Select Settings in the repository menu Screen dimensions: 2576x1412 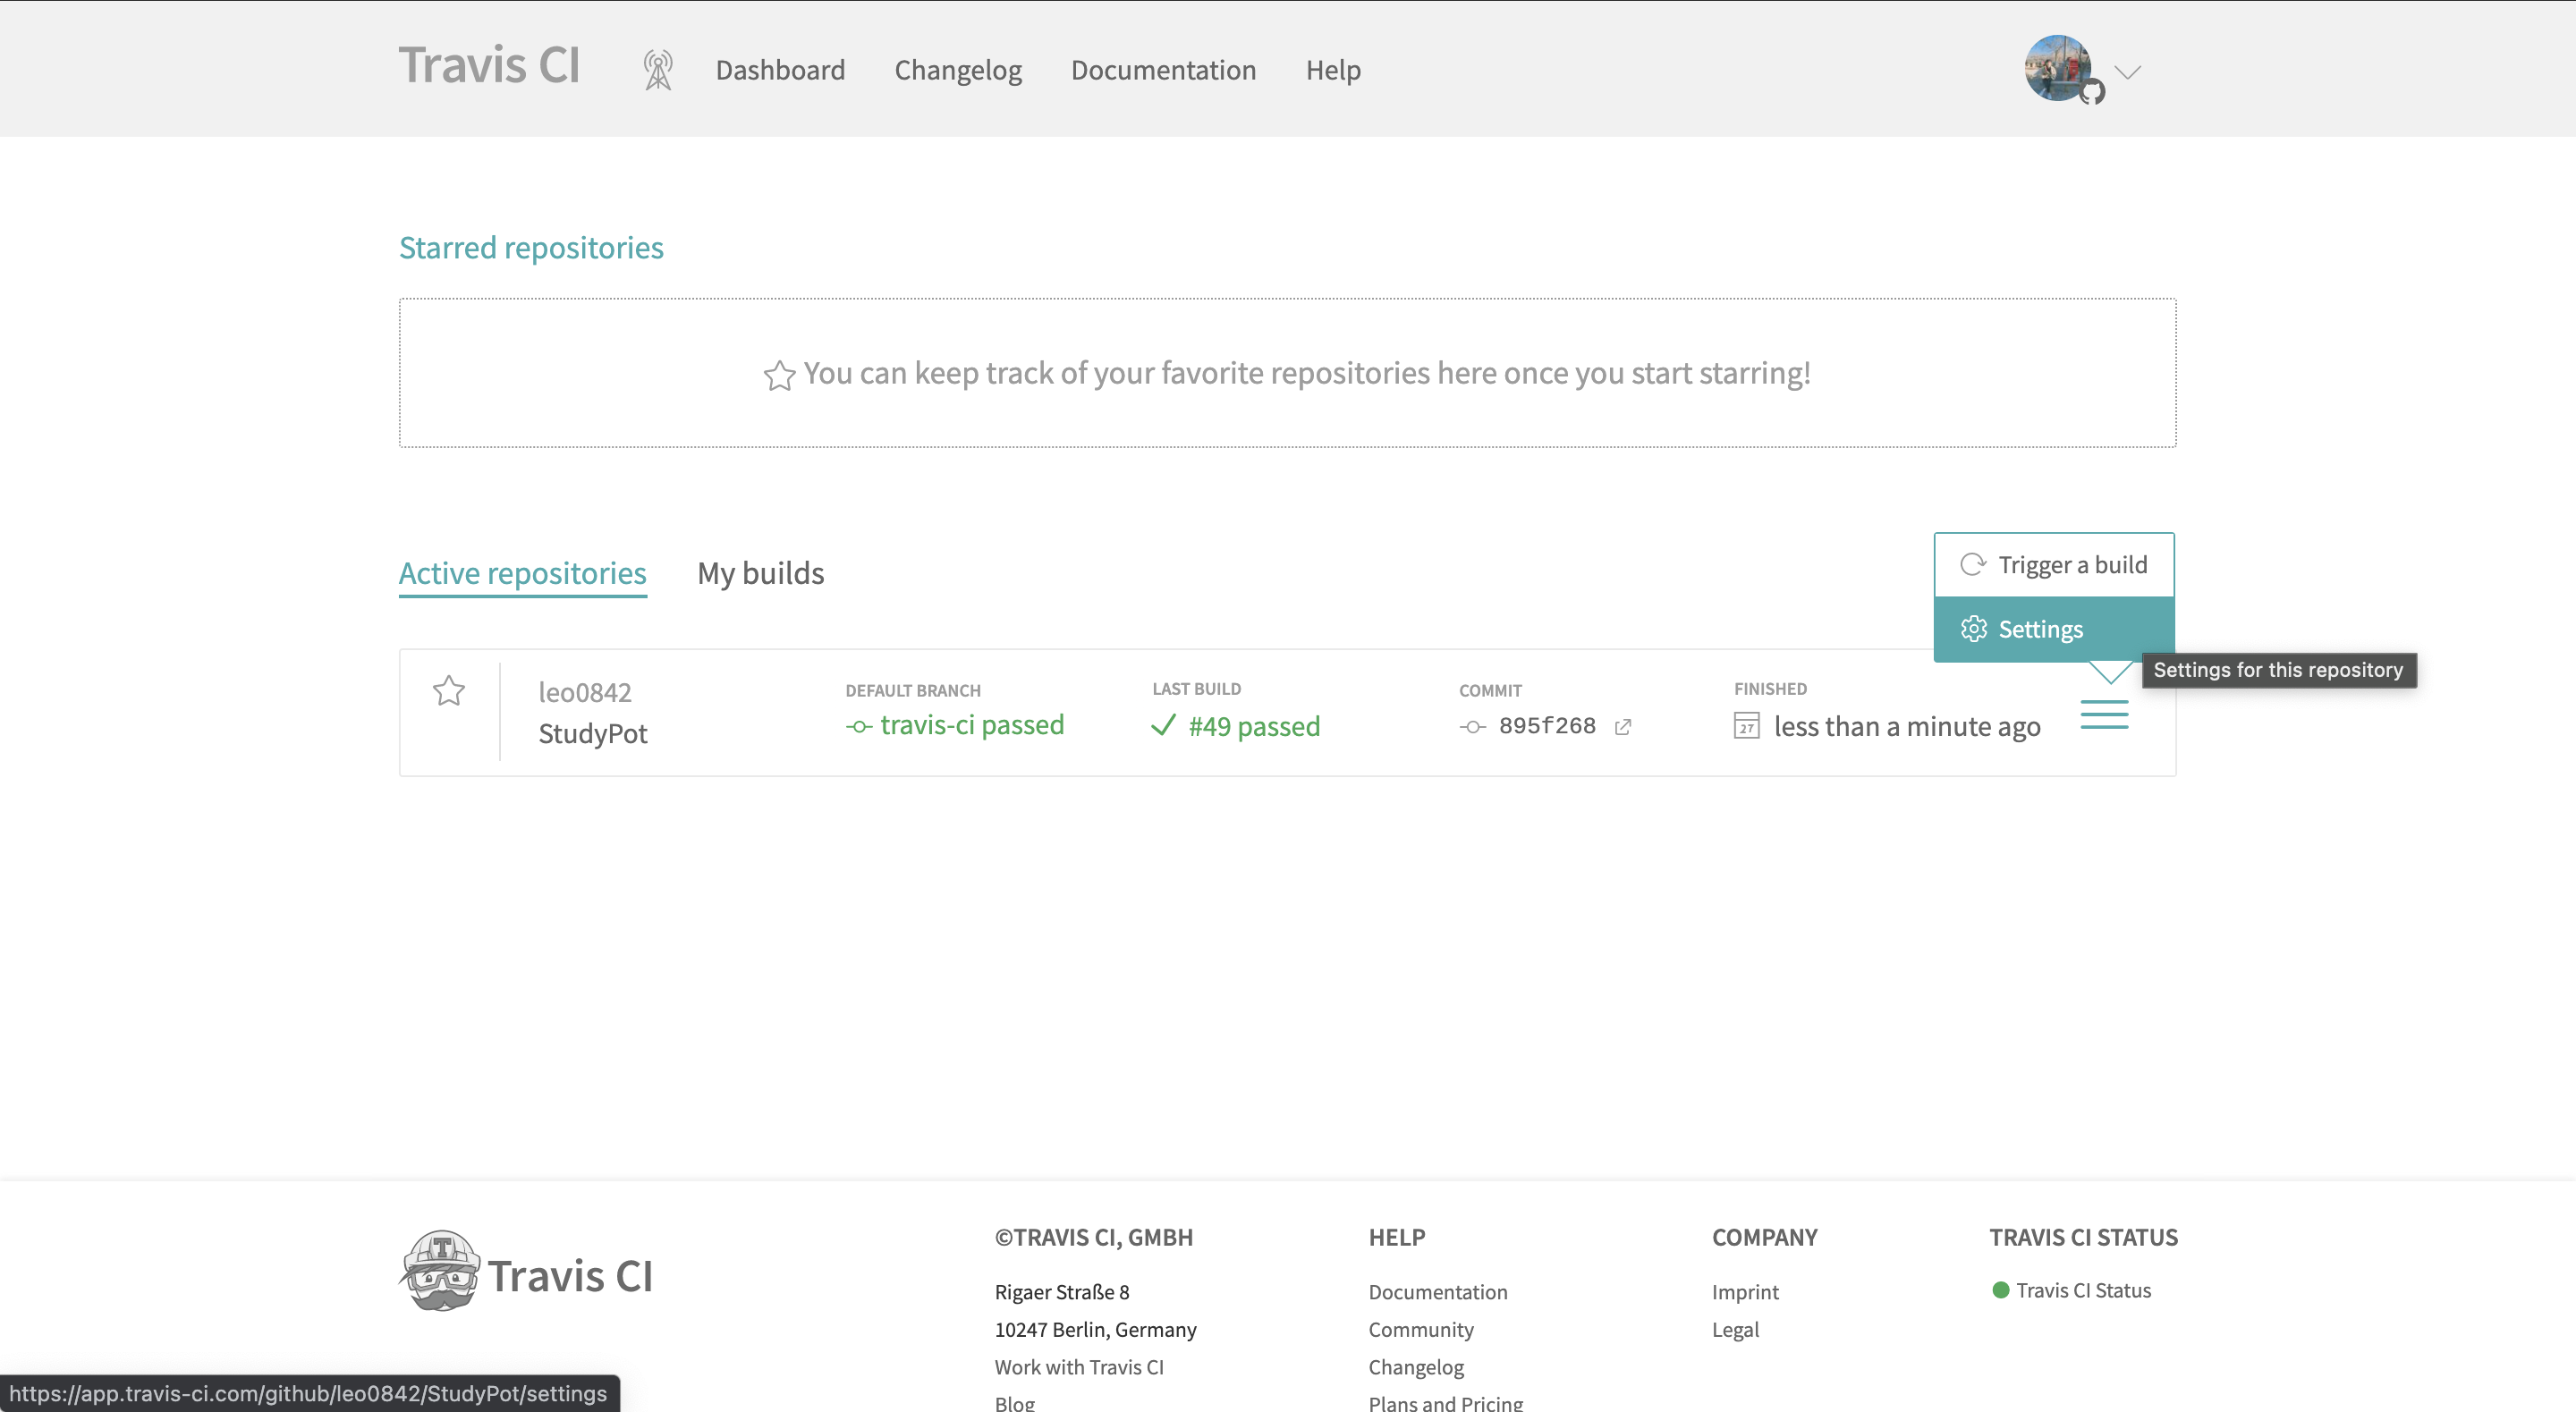tap(2054, 629)
